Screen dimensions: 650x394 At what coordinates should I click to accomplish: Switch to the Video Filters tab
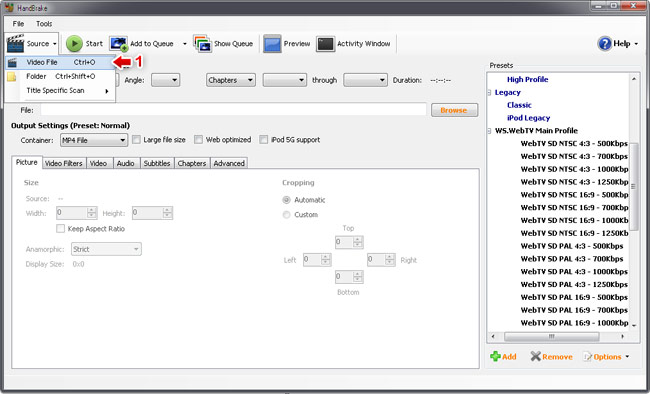(x=63, y=163)
